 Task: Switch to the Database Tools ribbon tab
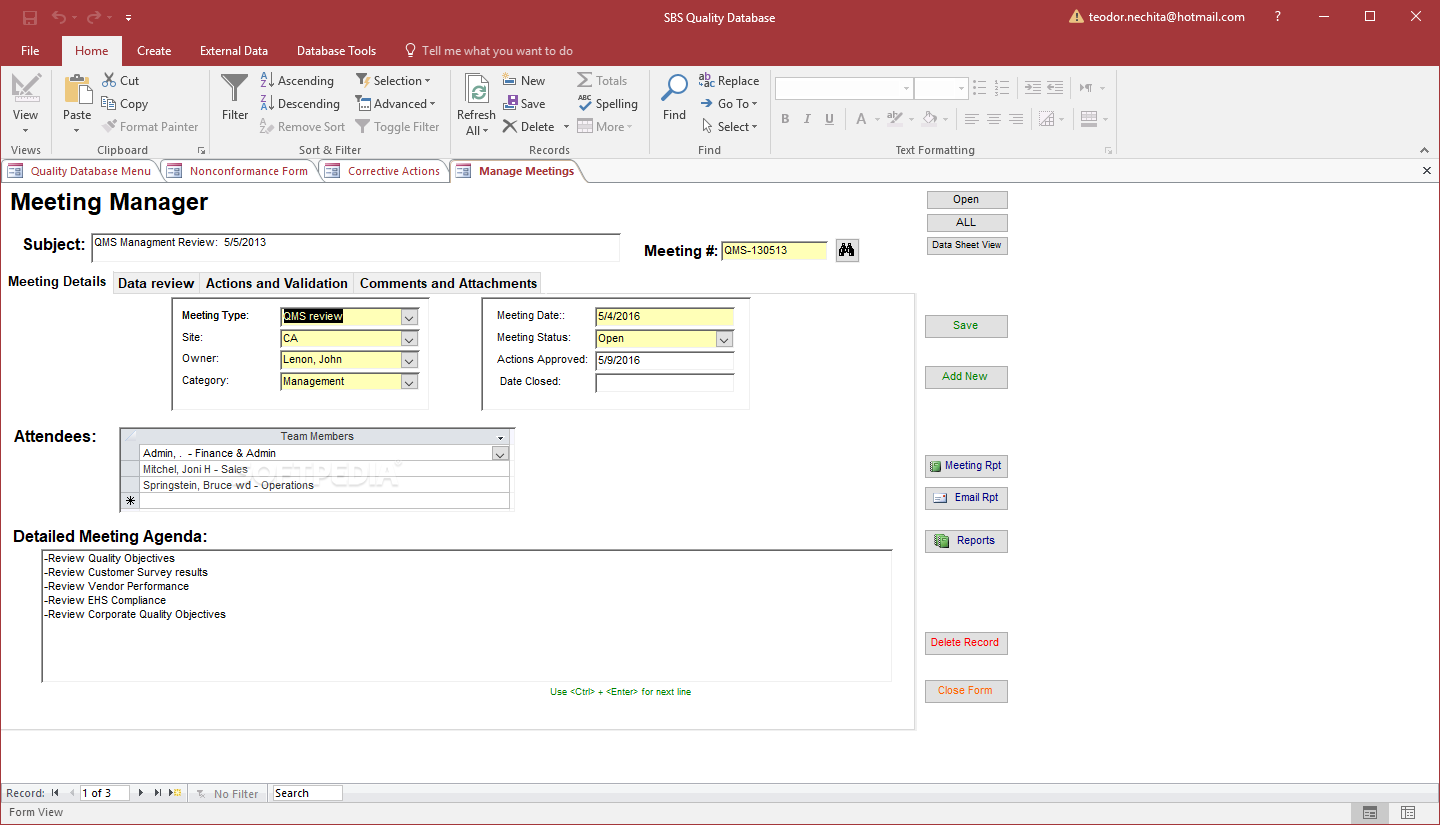pyautogui.click(x=337, y=51)
